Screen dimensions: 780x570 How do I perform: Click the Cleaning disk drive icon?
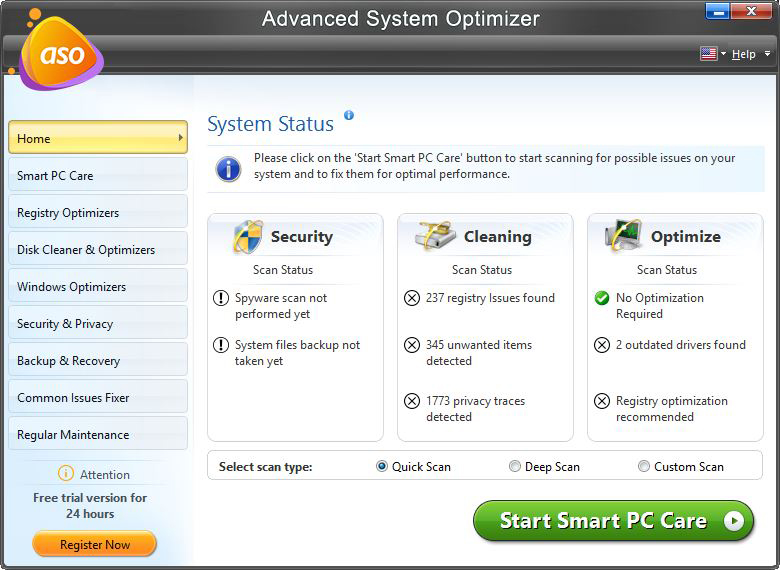pyautogui.click(x=435, y=235)
